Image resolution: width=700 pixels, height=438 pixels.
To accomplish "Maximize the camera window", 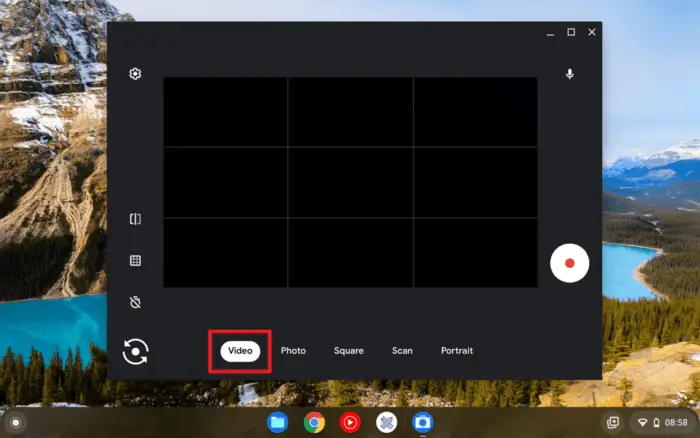I will [571, 32].
